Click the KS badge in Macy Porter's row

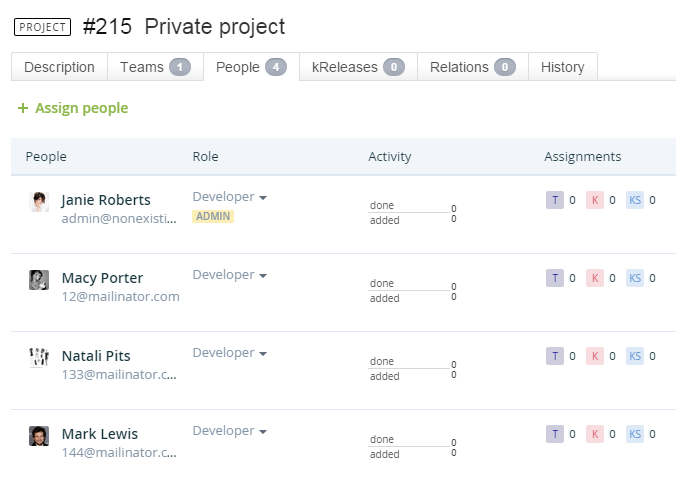pos(635,278)
